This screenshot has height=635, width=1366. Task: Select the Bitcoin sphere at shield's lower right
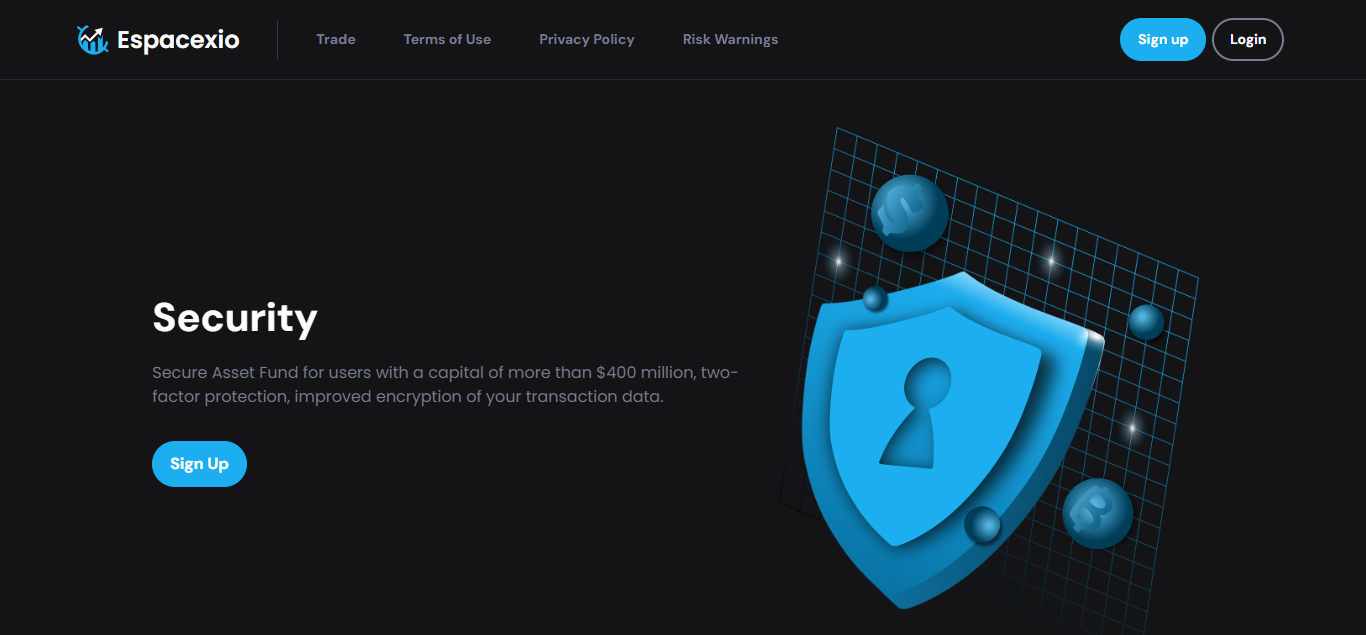pyautogui.click(x=1097, y=513)
